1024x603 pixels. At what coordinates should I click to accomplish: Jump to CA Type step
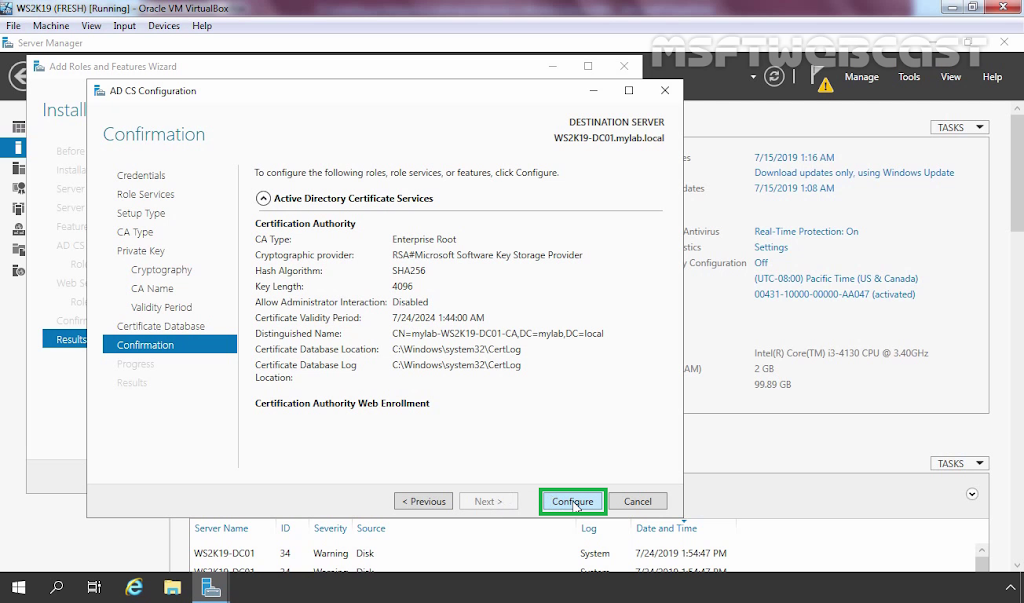[x=135, y=232]
